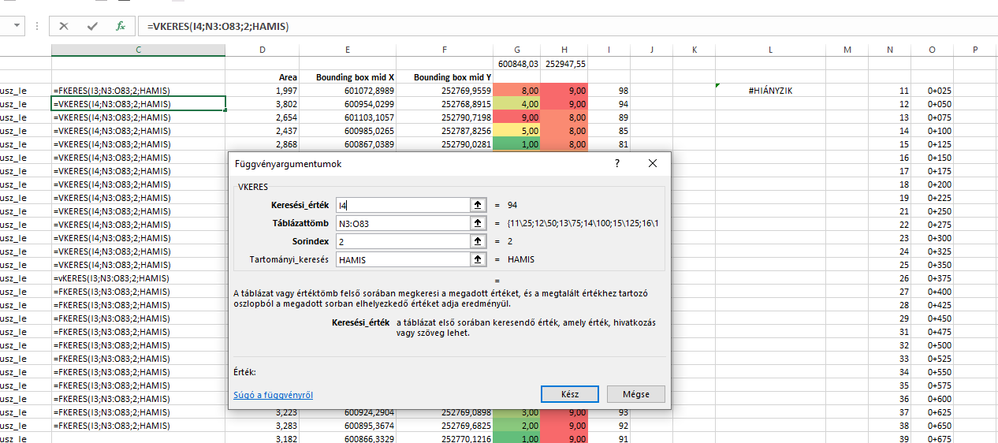Select the #HIÁNYZIK error cell
The height and width of the screenshot is (443, 998).
(771, 90)
